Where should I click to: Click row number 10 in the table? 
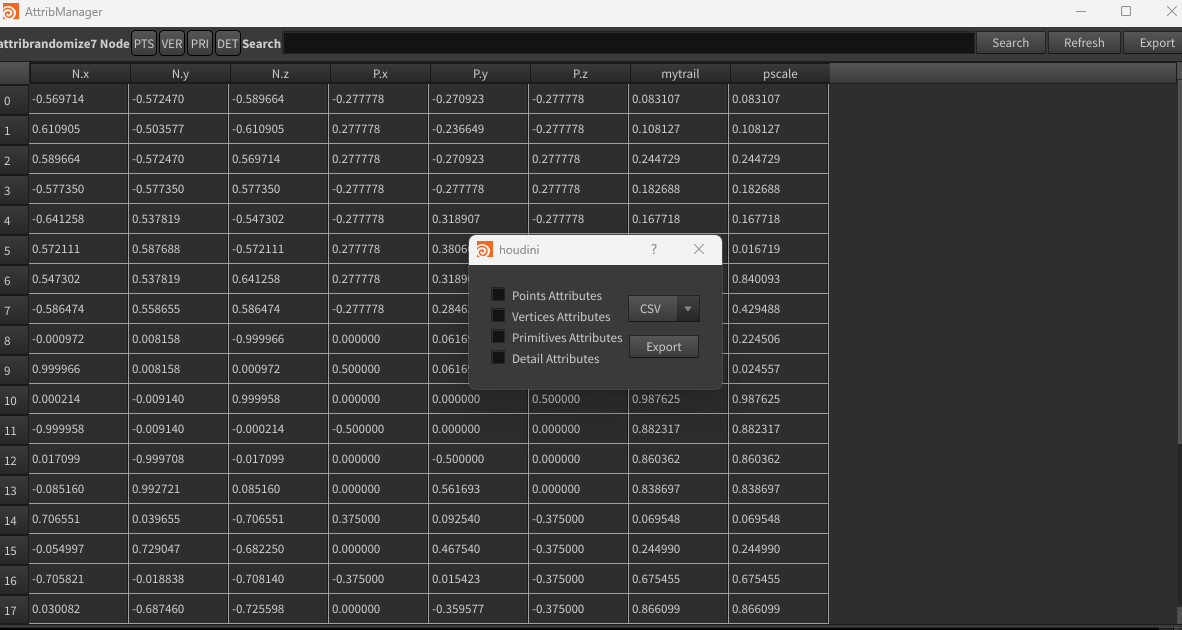coord(14,399)
